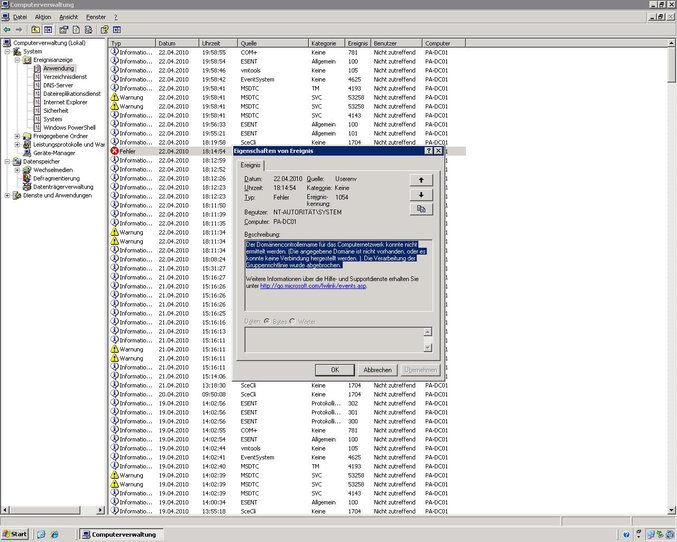
Task: Select the Defragmentierung node
Action: pyautogui.click(x=57, y=178)
